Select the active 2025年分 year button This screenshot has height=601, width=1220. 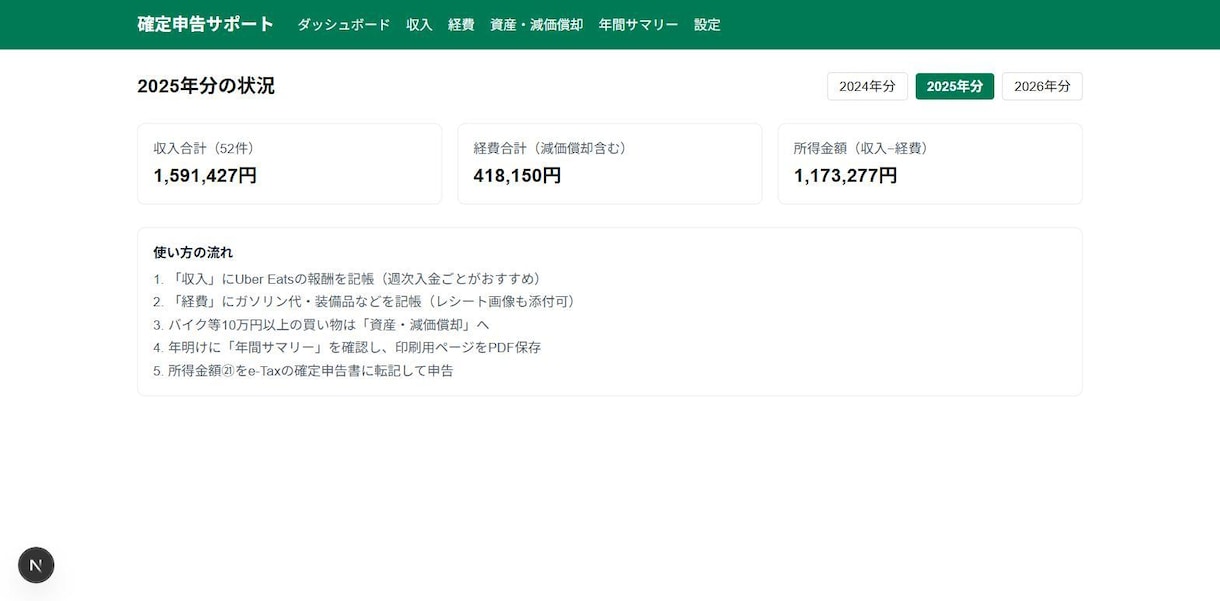tap(954, 86)
